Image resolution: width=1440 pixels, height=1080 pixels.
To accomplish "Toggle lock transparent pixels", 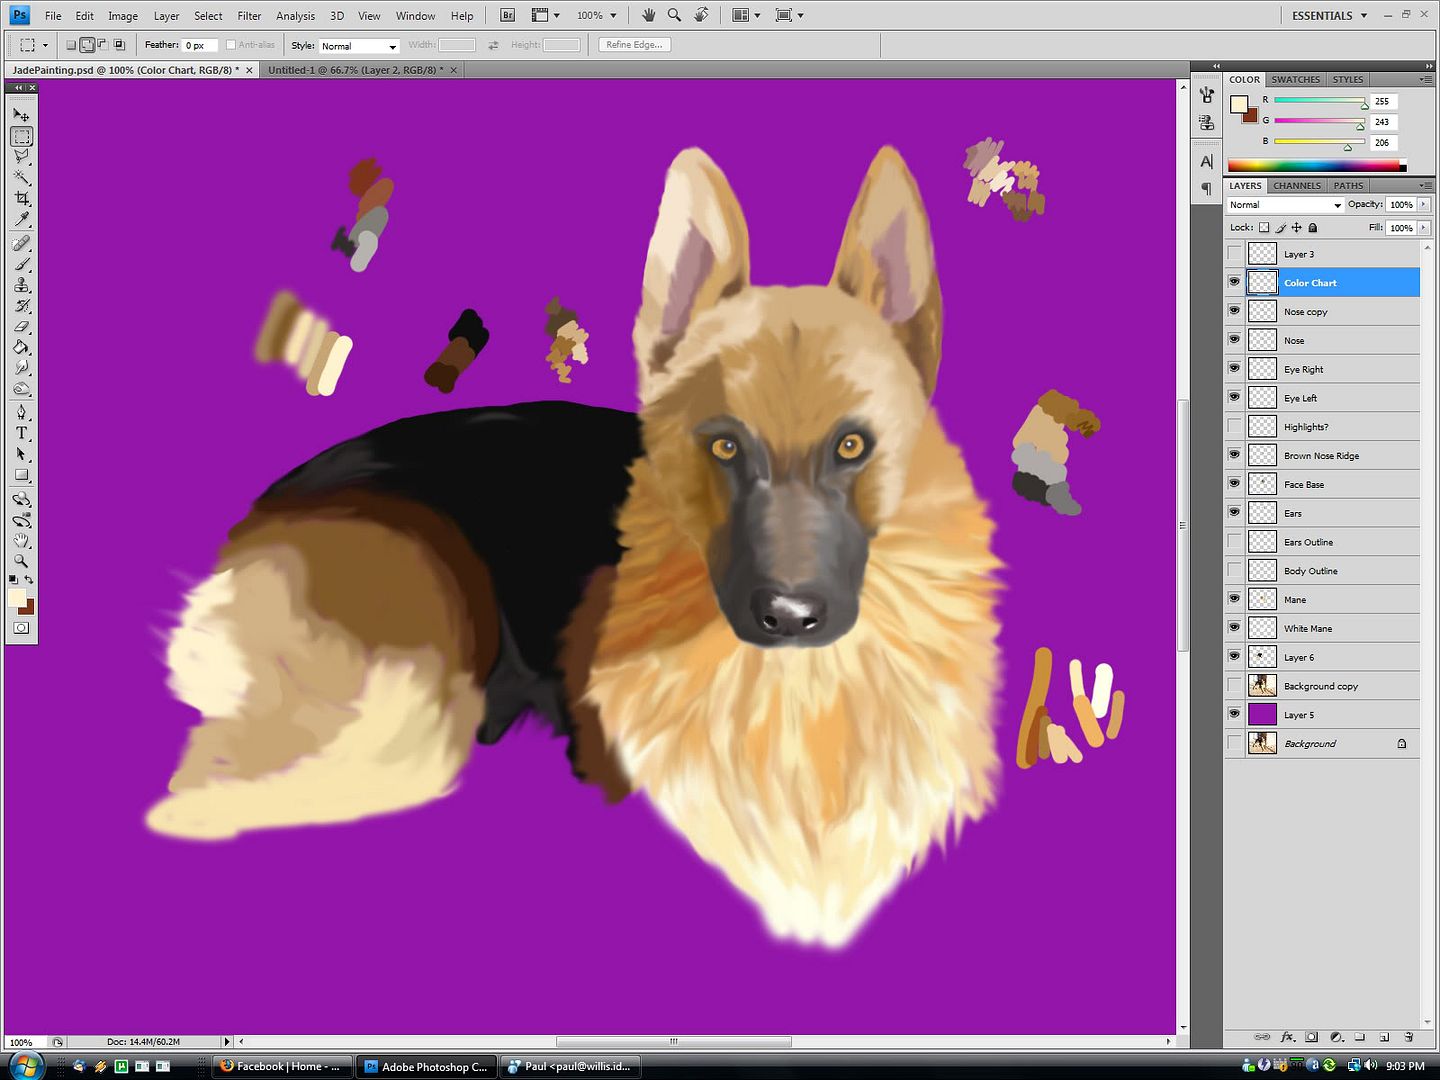I will (x=1264, y=228).
